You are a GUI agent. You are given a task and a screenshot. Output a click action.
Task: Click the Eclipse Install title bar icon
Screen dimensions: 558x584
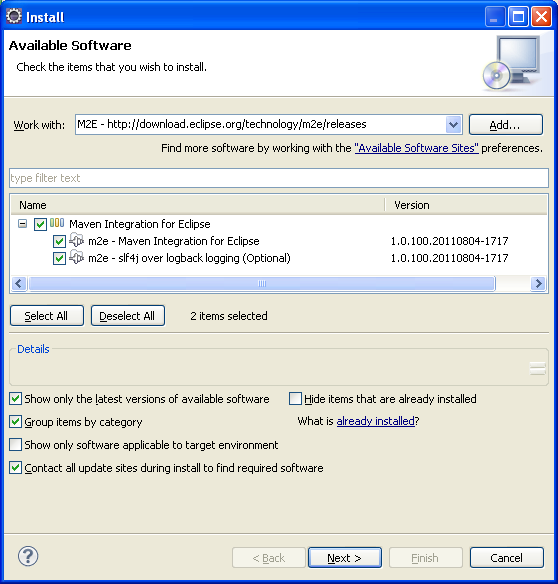(14, 16)
